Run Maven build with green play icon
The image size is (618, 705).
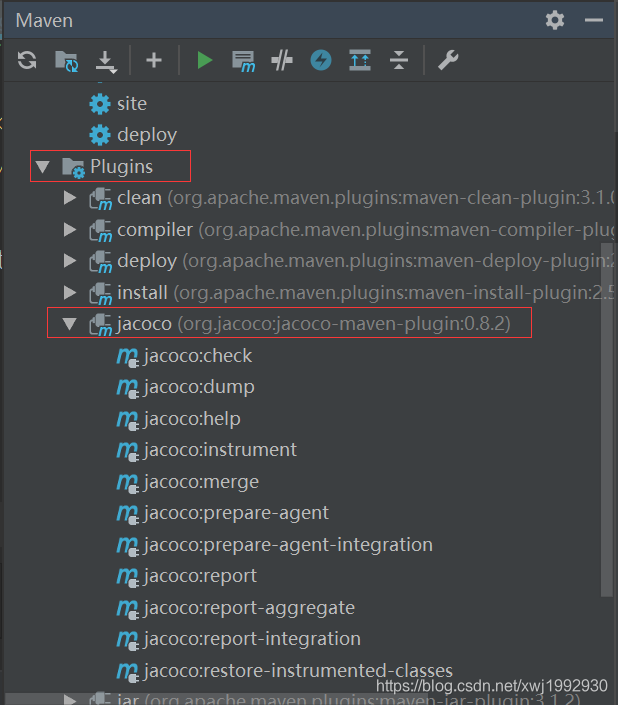pos(205,60)
